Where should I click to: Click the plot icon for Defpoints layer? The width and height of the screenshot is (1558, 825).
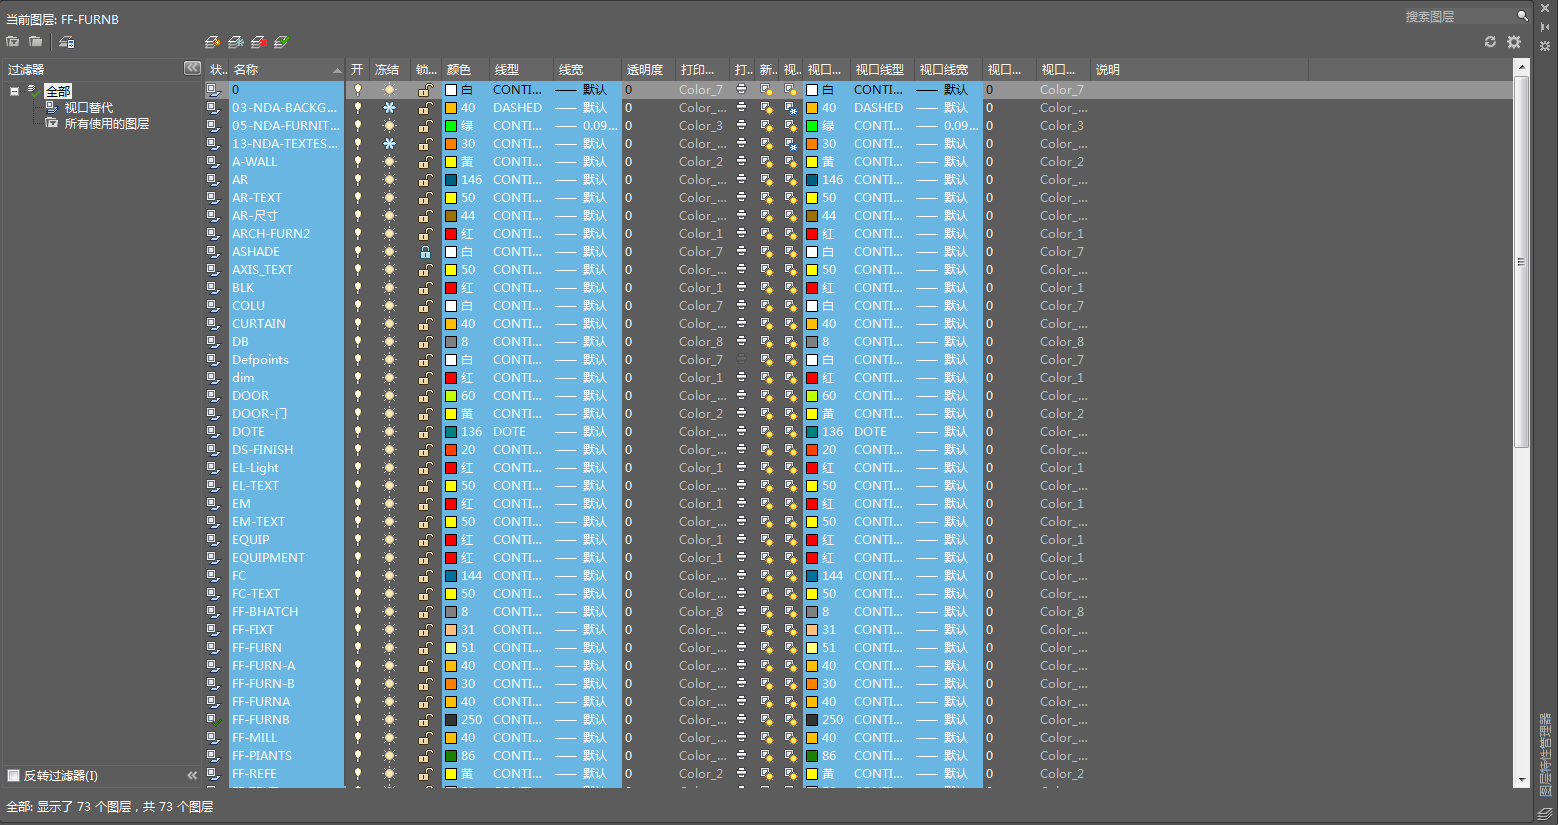[x=741, y=360]
